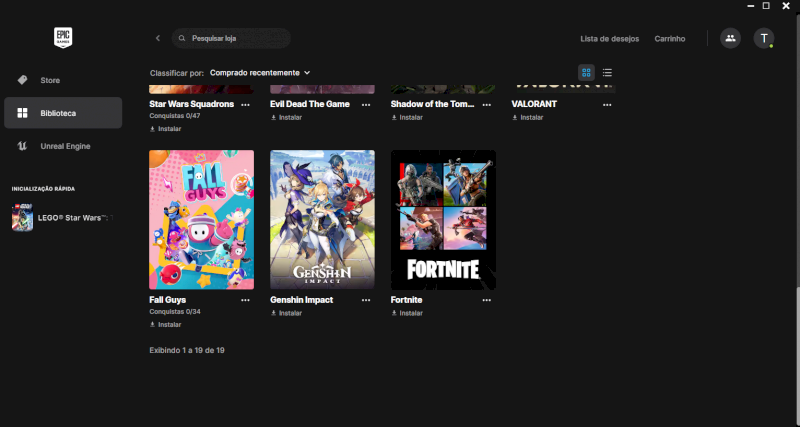Install Genshin Impact
The width and height of the screenshot is (800, 427).
[x=286, y=313]
